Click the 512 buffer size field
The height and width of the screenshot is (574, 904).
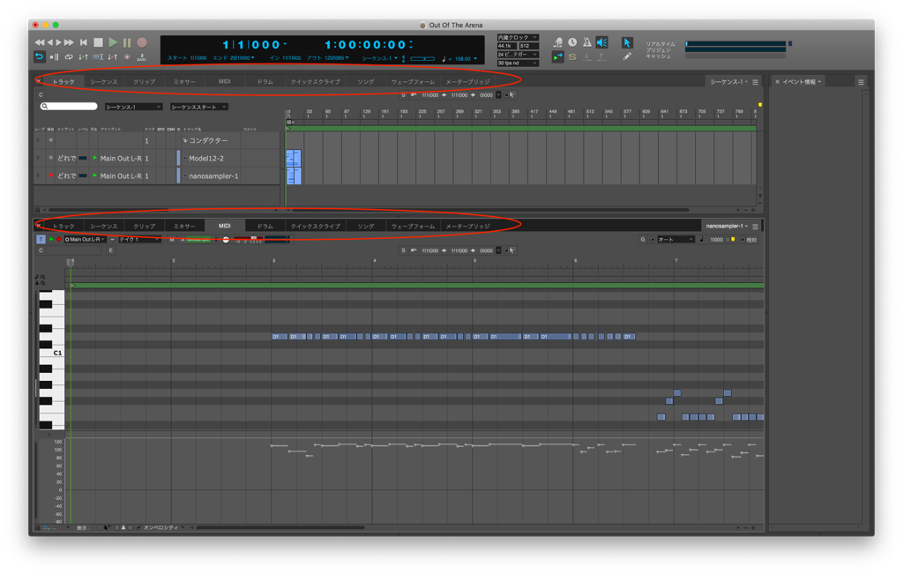[529, 46]
